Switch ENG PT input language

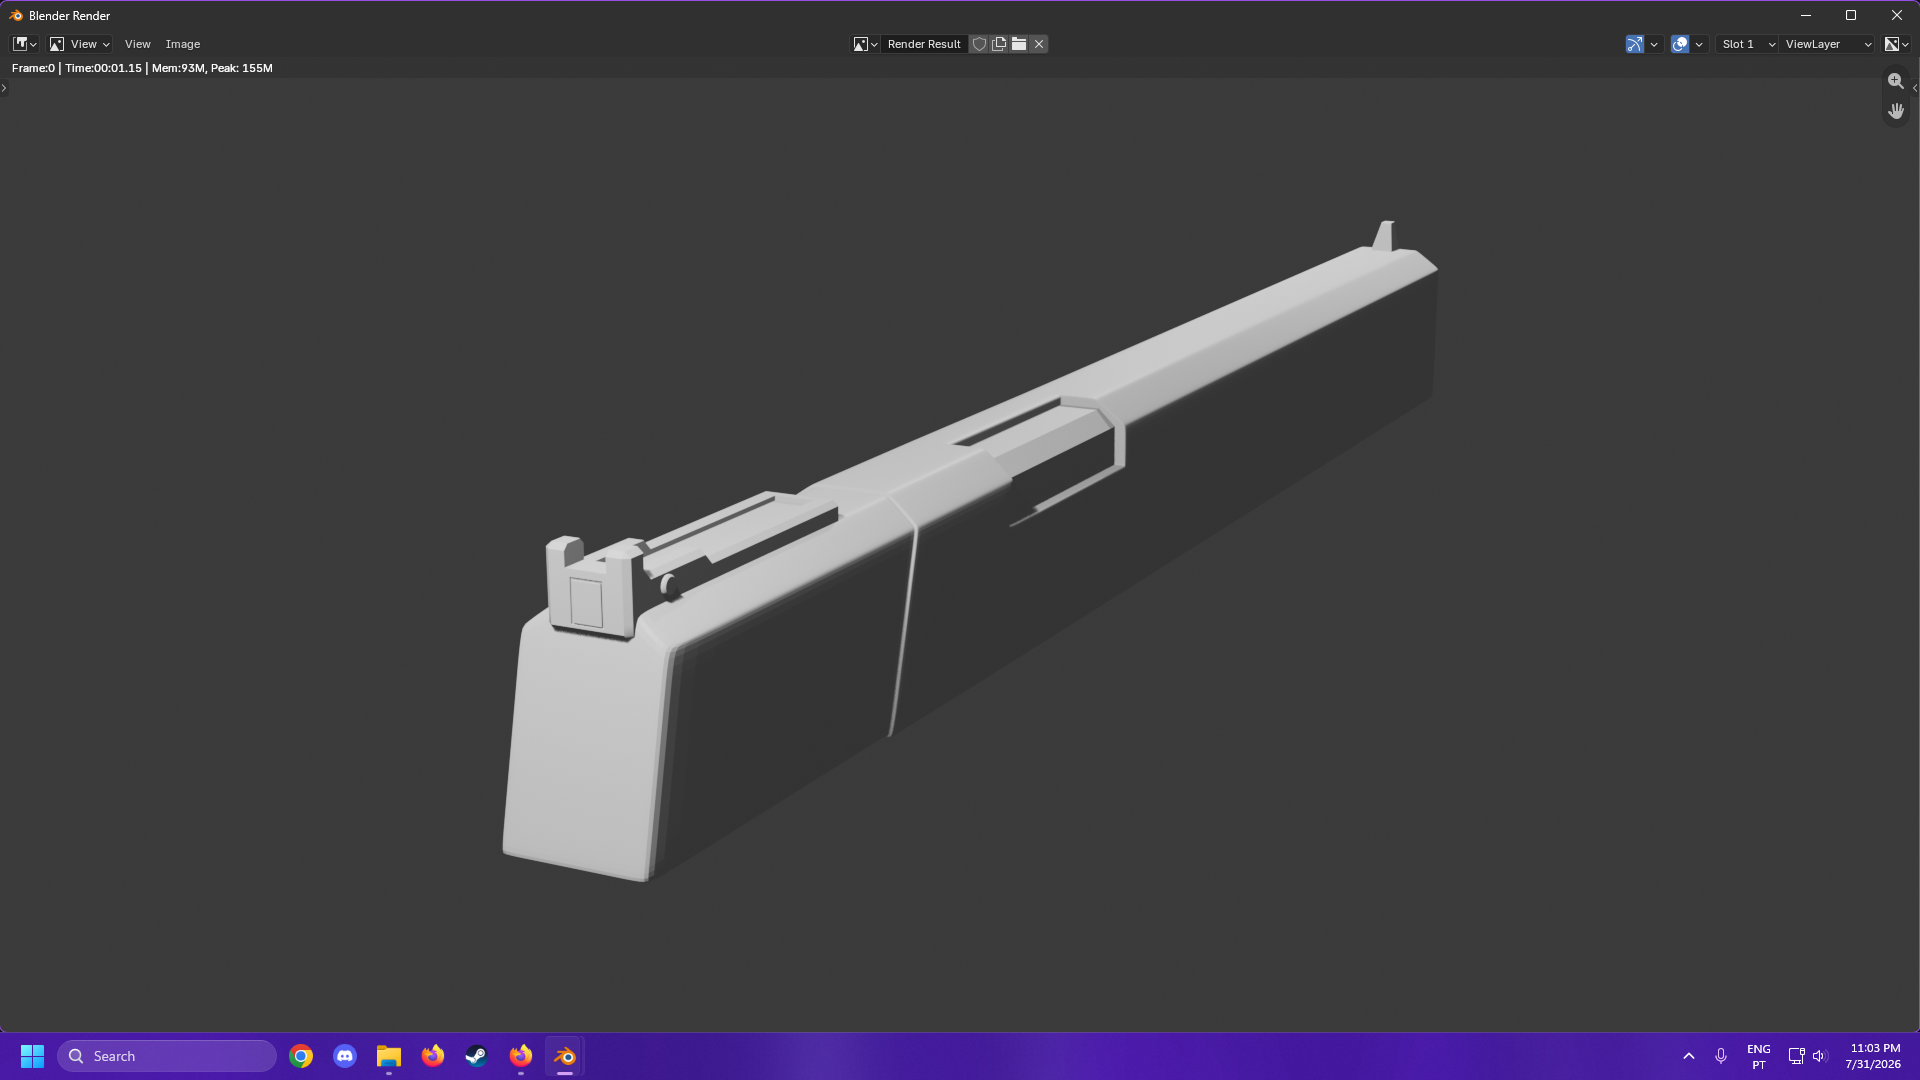[1759, 1056]
